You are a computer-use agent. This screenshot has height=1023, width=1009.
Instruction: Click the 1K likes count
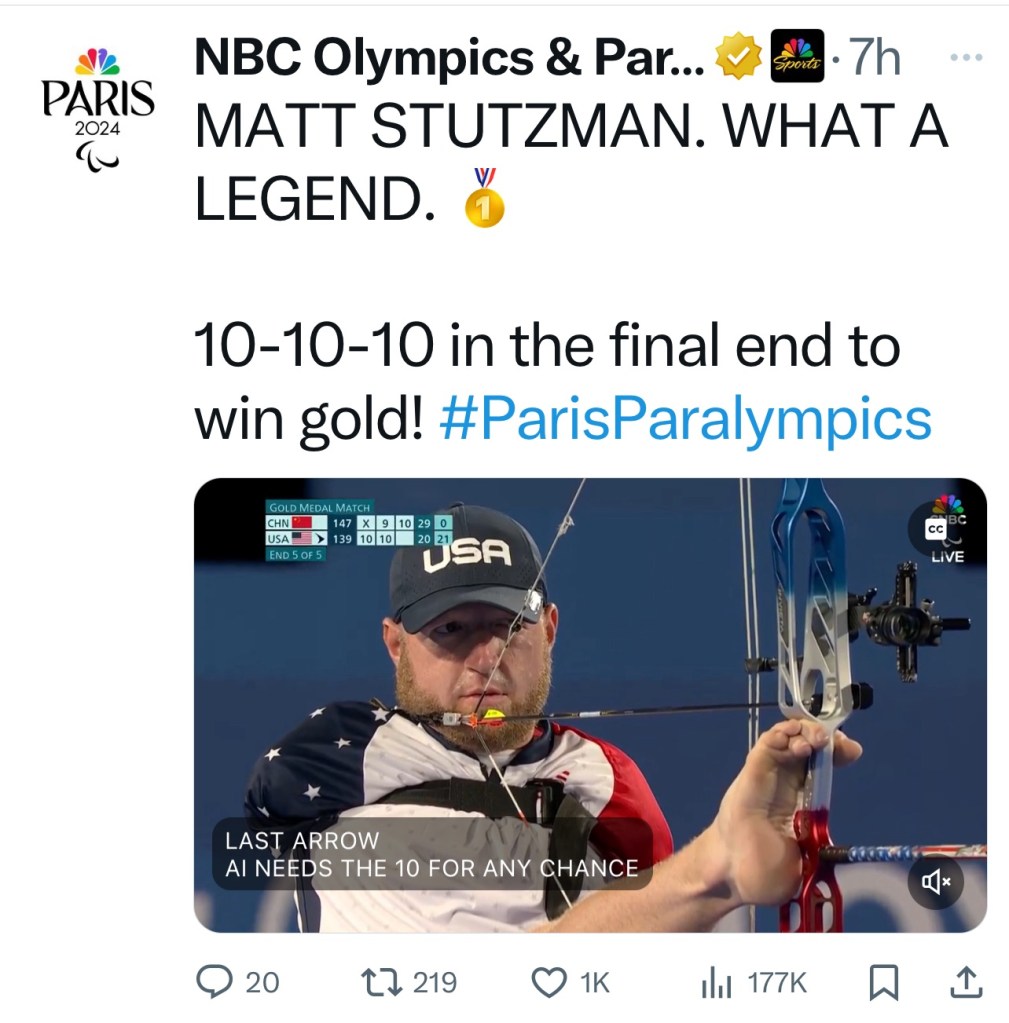point(594,982)
